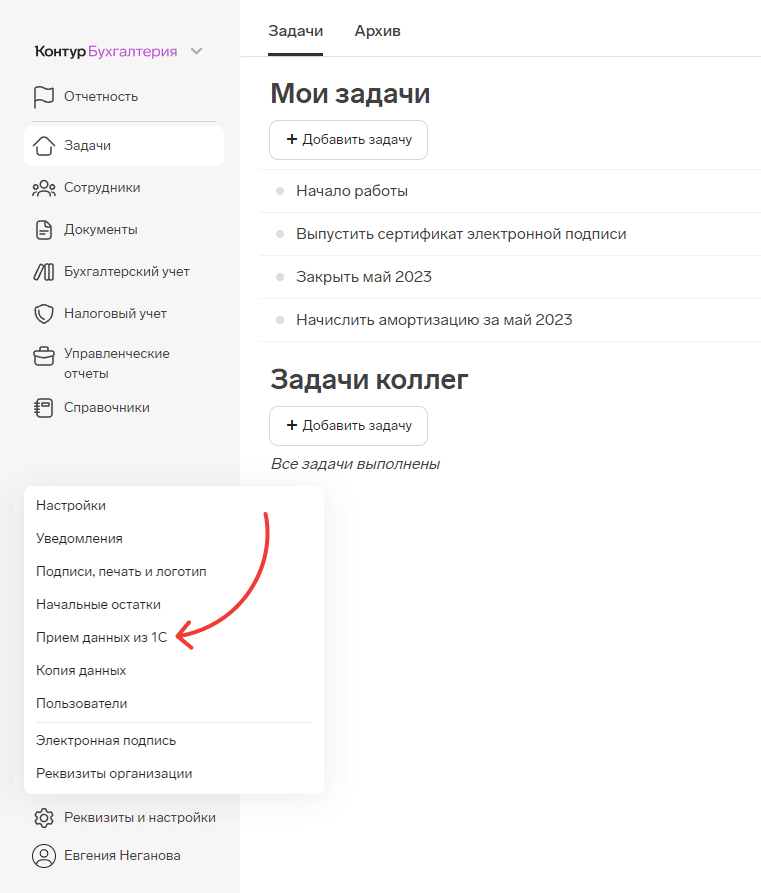Click the people icon for Сотрудники
The height and width of the screenshot is (893, 761).
point(44,188)
